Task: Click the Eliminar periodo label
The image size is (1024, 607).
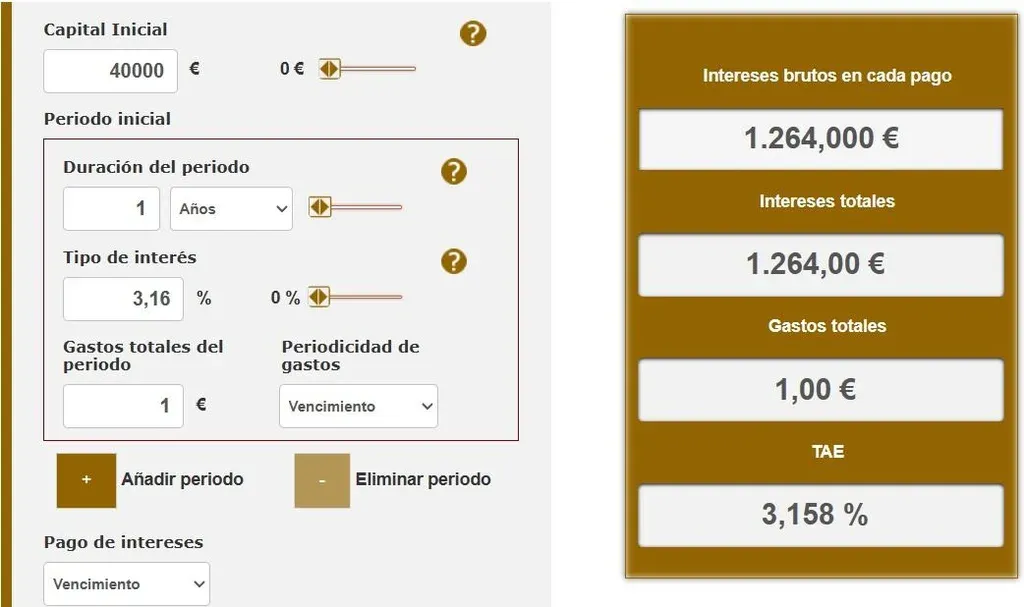Action: (x=423, y=479)
